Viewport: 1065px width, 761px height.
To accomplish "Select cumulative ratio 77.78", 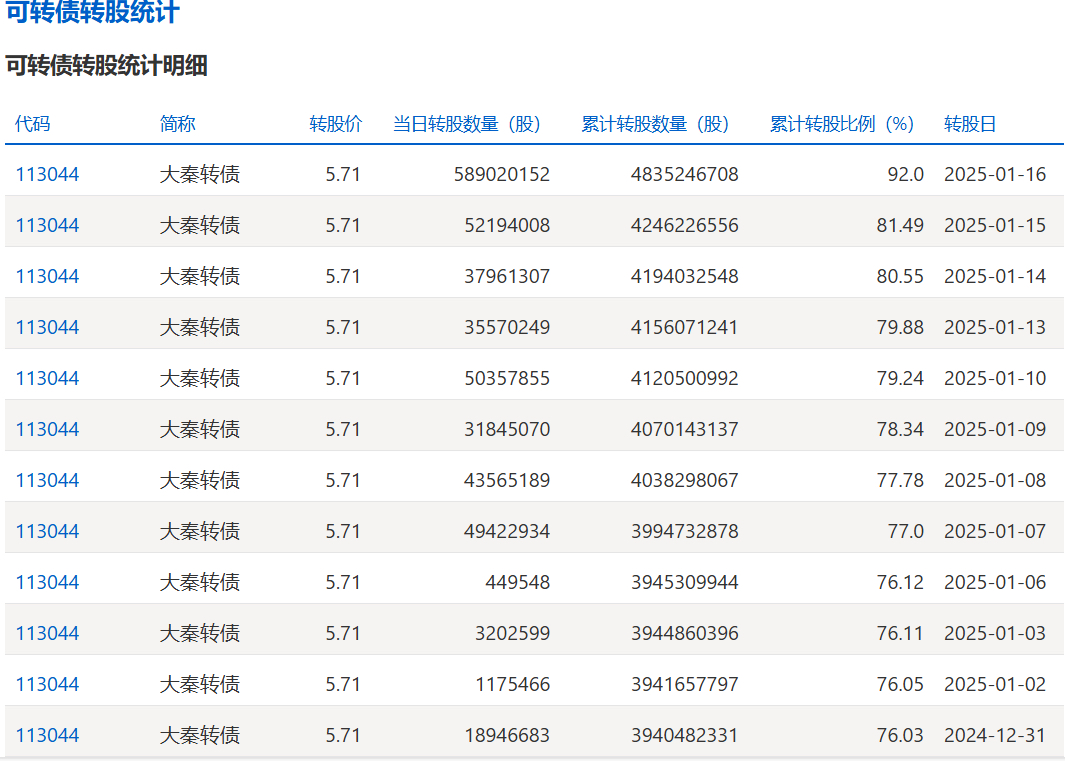I will (900, 480).
